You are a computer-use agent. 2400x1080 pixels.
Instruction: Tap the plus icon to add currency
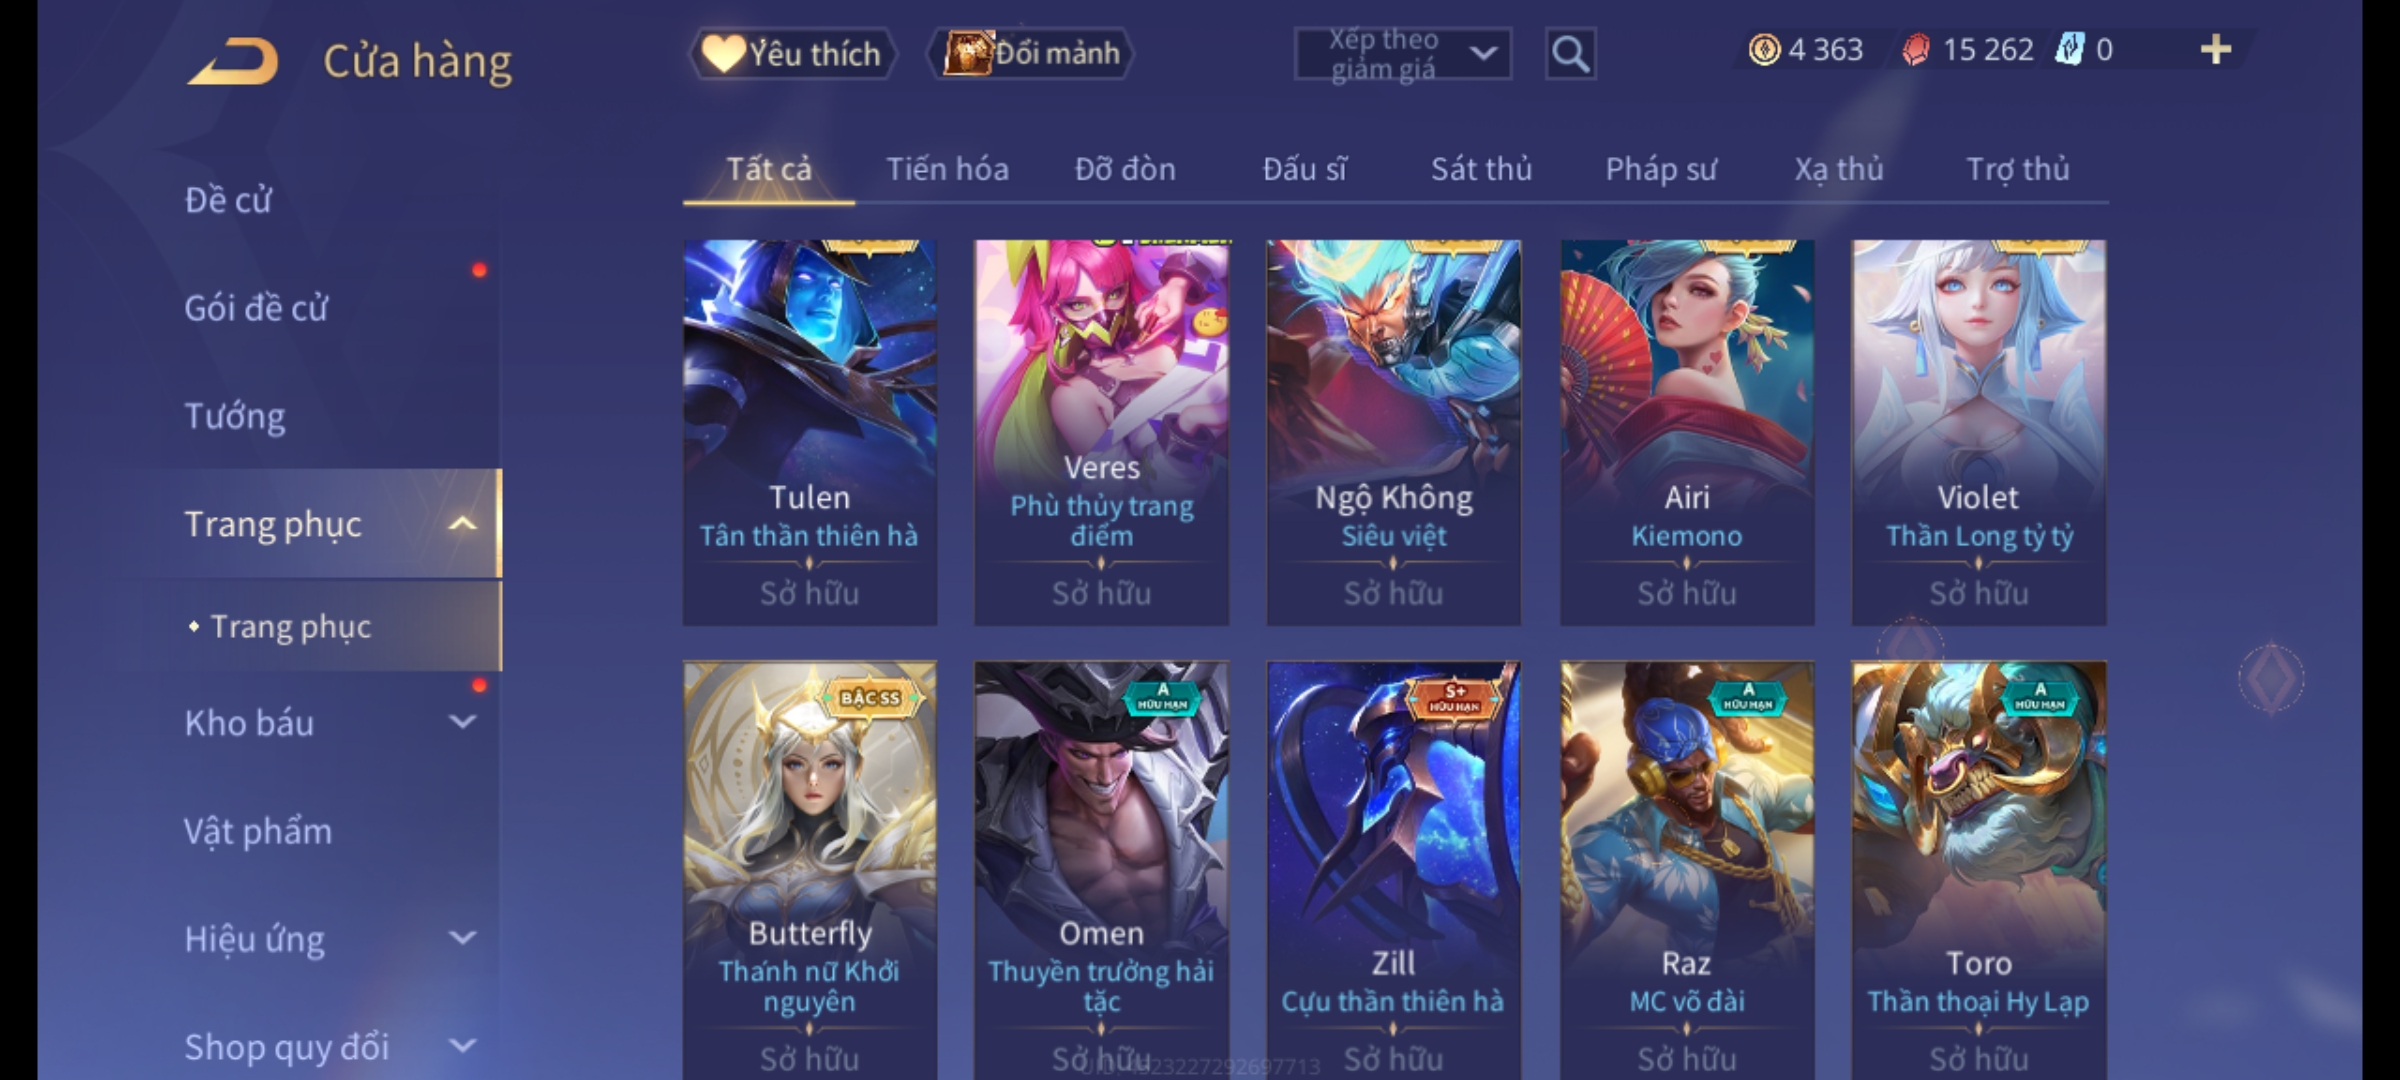coord(2216,49)
